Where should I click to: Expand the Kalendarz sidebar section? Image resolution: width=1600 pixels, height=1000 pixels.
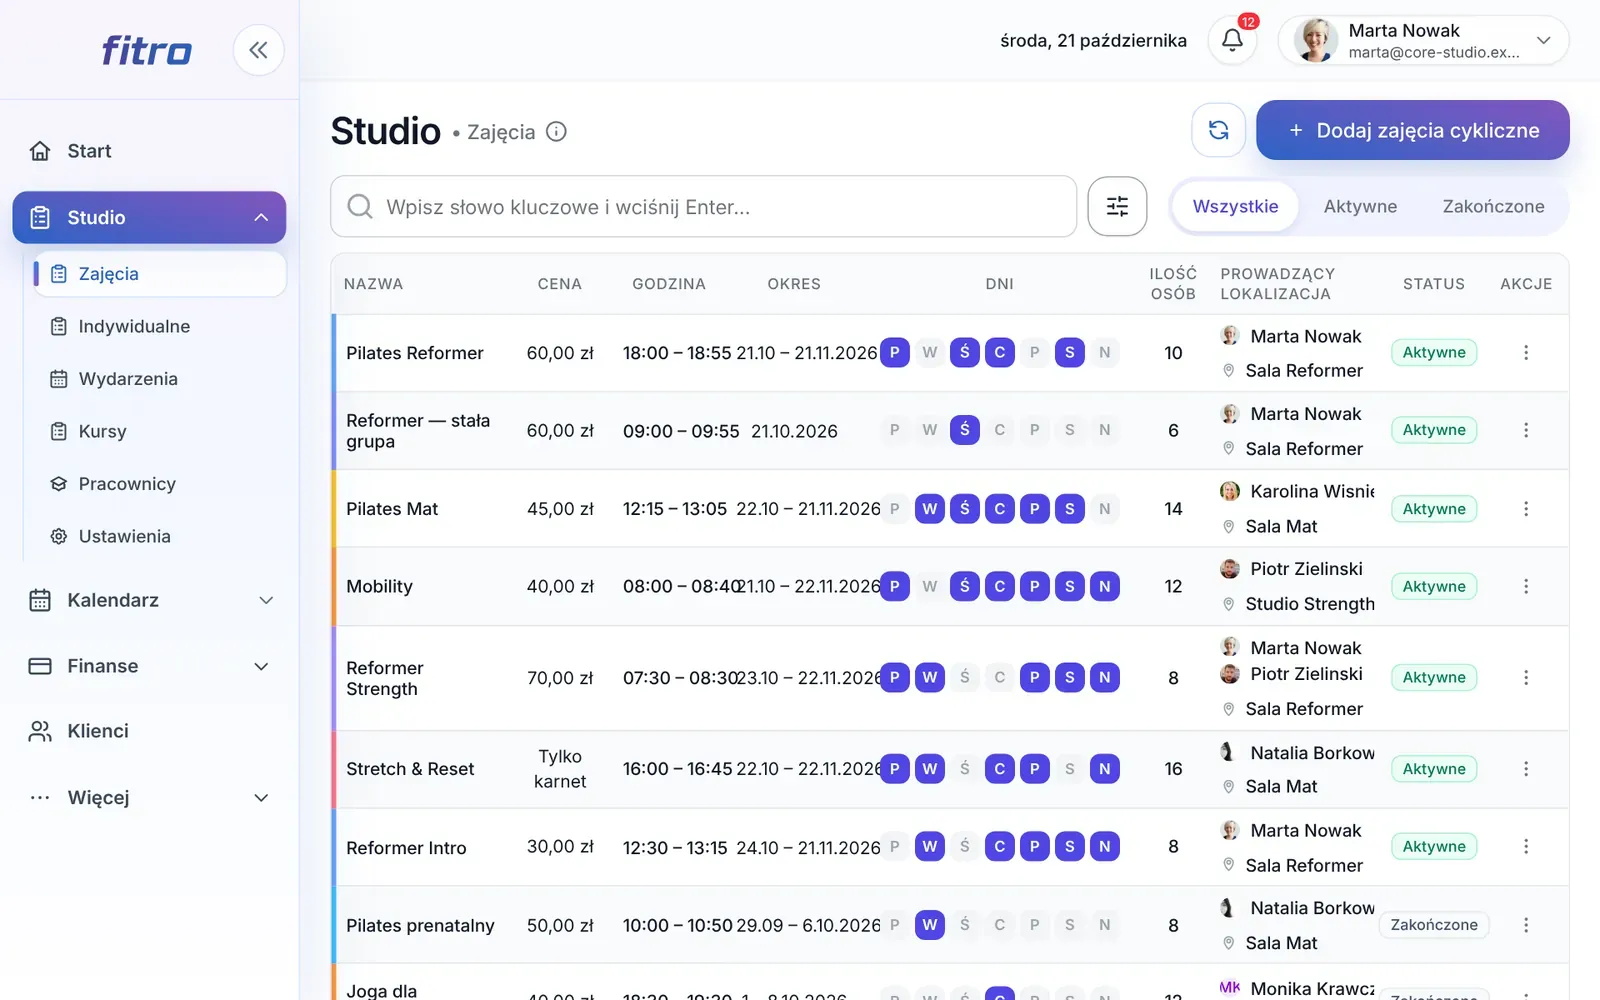(x=150, y=600)
